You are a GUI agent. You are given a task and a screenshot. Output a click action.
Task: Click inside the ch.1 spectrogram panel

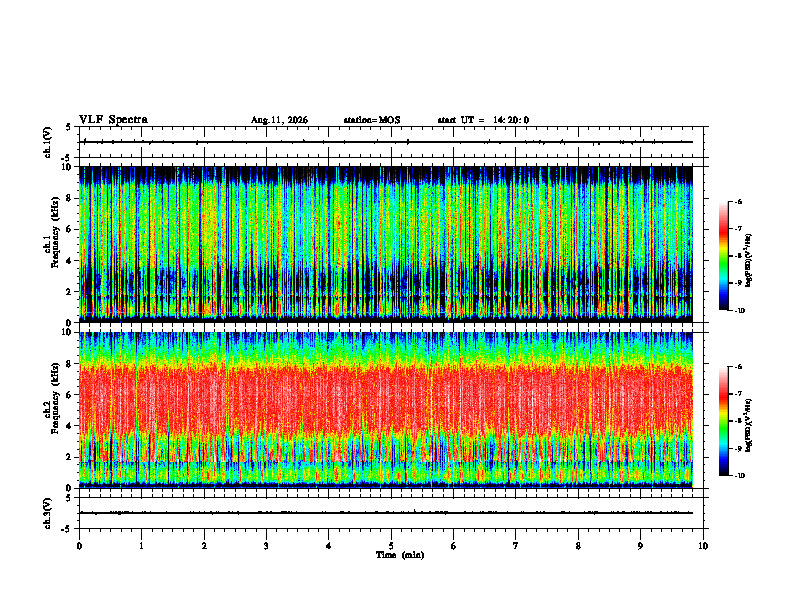point(386,244)
